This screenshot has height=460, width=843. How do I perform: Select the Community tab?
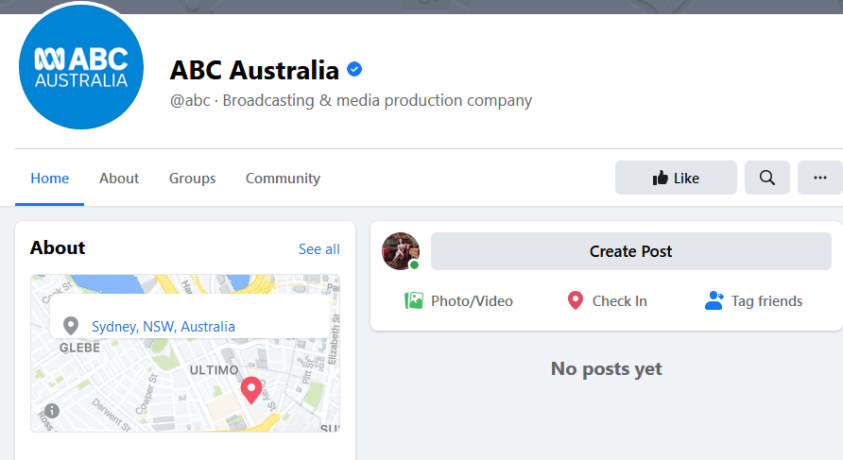[x=283, y=178]
